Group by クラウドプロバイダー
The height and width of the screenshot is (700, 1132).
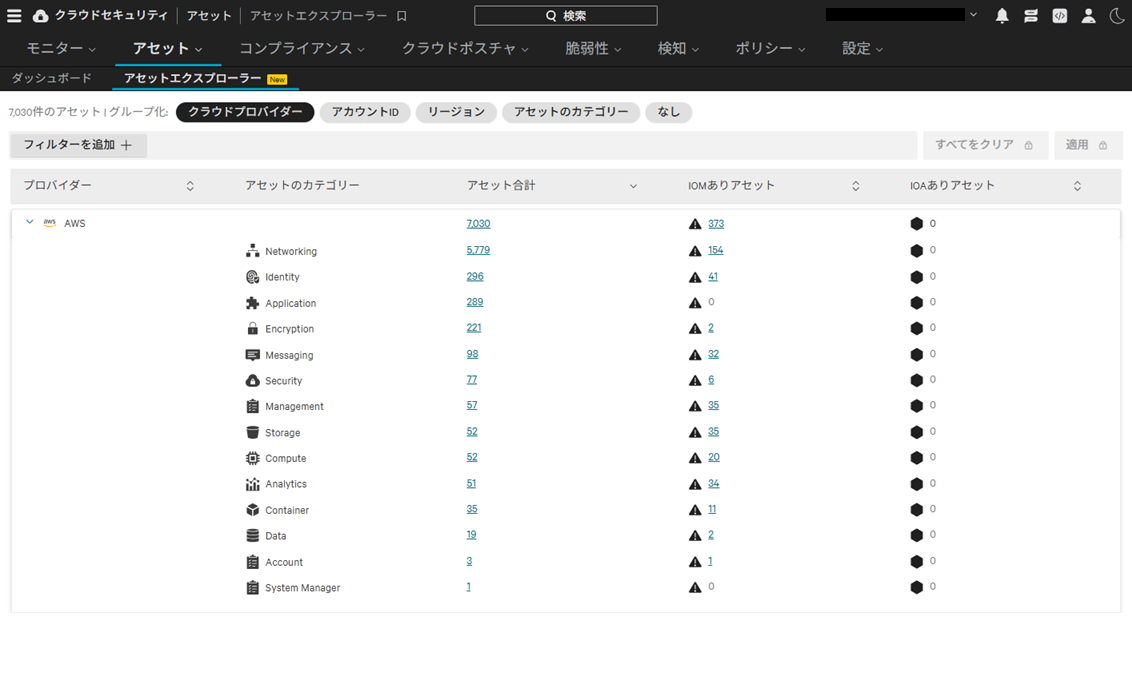[x=245, y=112]
